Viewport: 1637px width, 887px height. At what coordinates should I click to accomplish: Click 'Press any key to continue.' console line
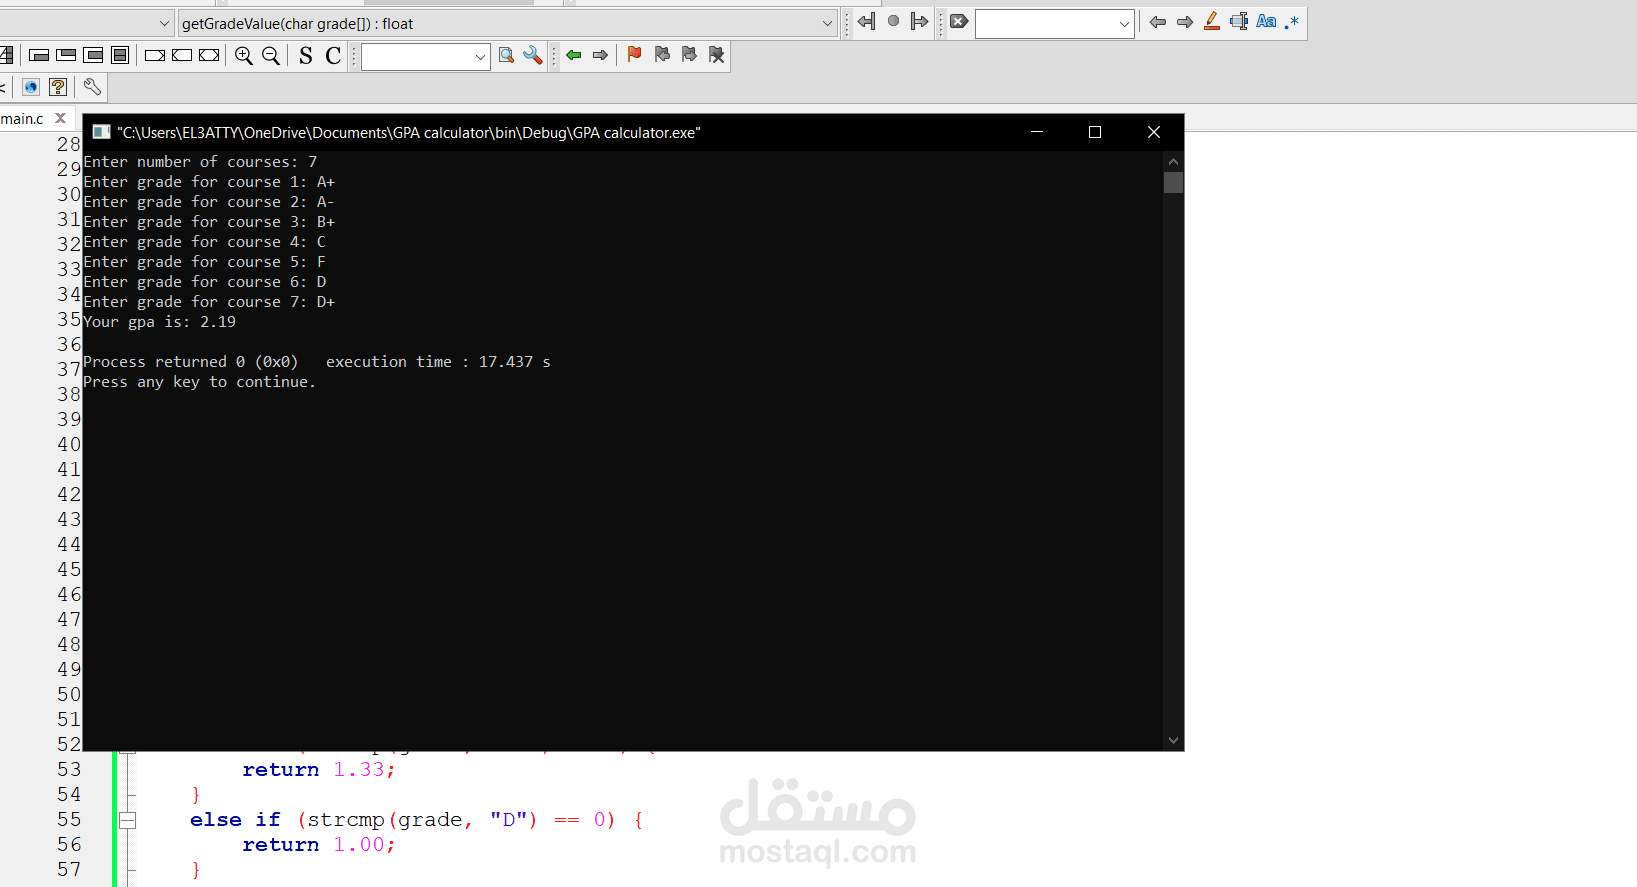199,382
